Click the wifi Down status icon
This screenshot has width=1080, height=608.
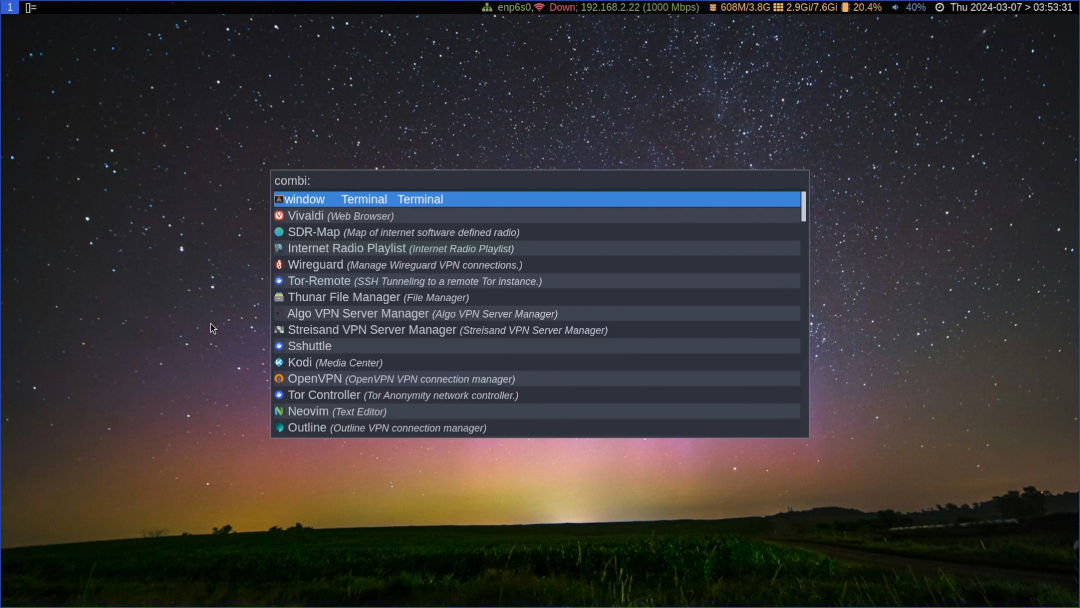(x=539, y=8)
